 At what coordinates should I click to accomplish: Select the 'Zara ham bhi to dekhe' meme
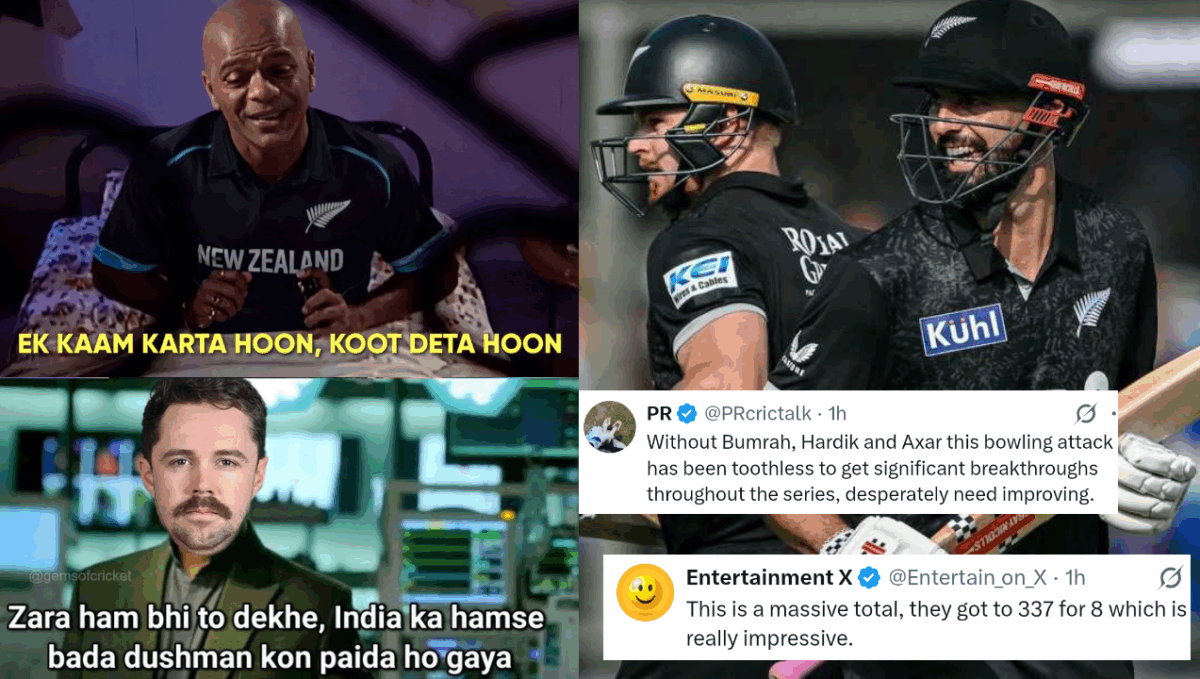(x=289, y=528)
